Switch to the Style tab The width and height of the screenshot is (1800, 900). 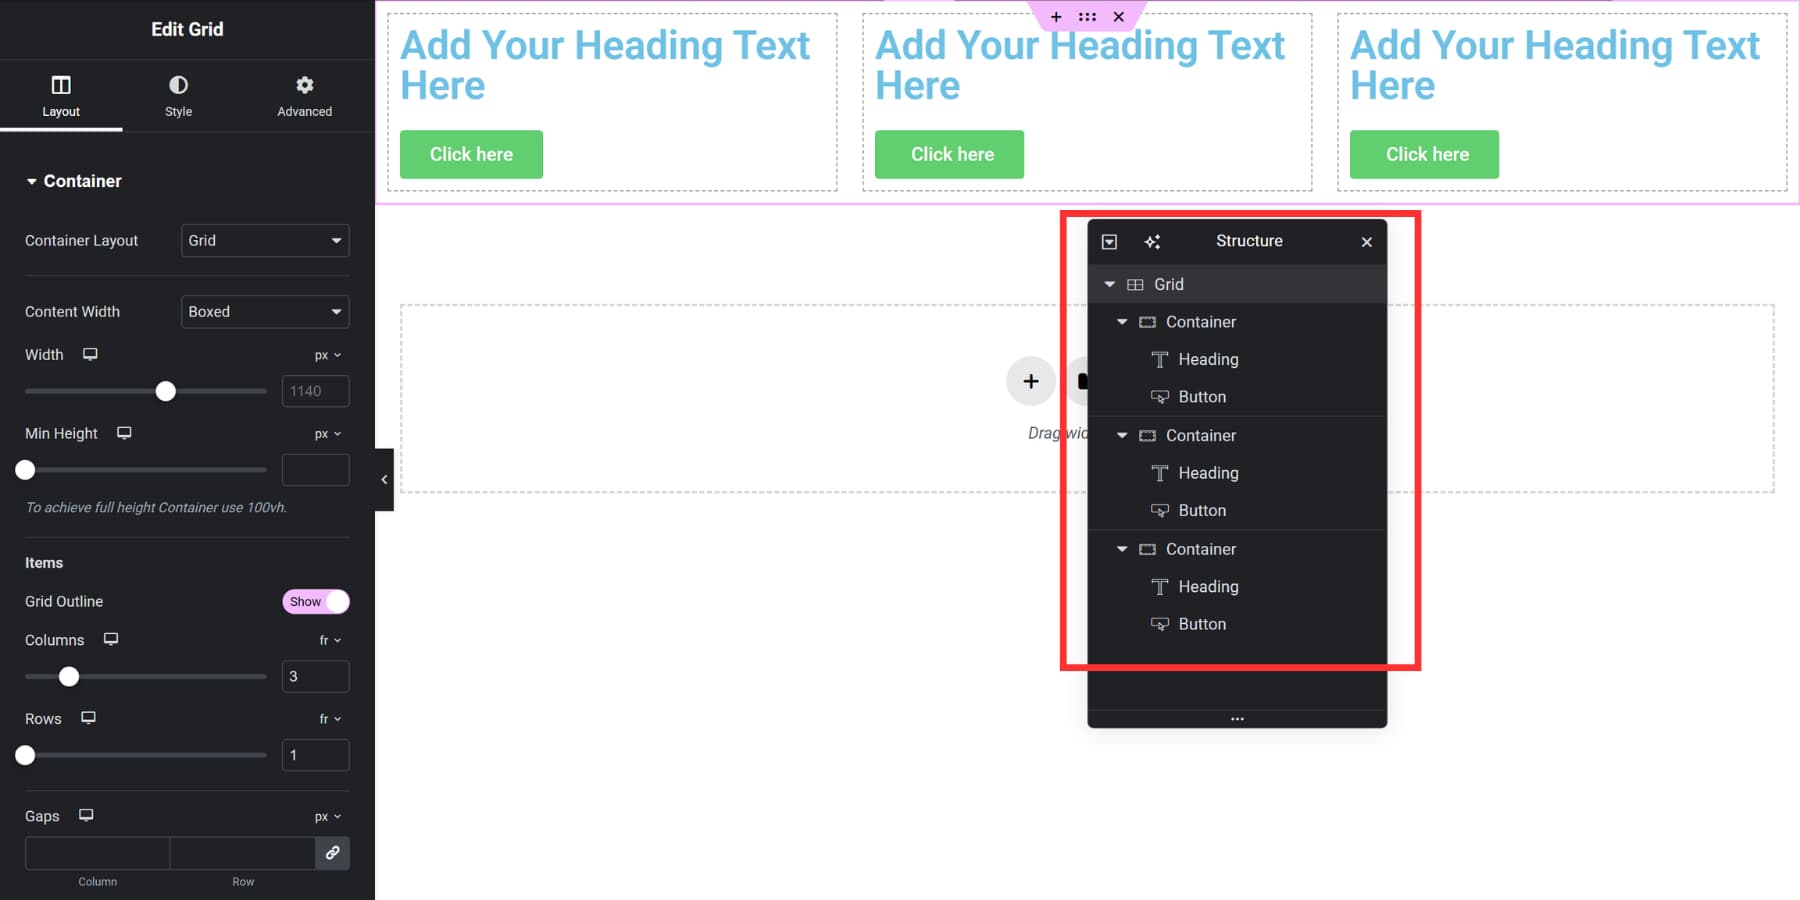tap(177, 95)
